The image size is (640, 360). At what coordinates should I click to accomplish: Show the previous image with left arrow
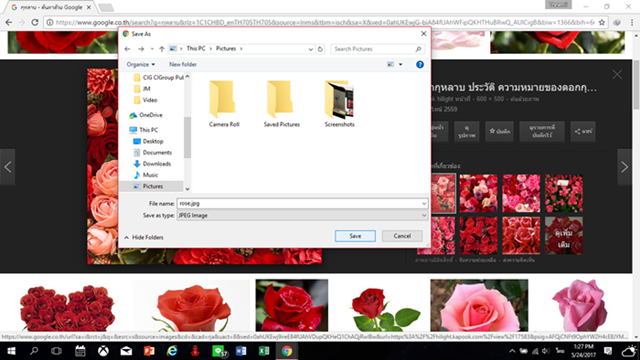8,167
